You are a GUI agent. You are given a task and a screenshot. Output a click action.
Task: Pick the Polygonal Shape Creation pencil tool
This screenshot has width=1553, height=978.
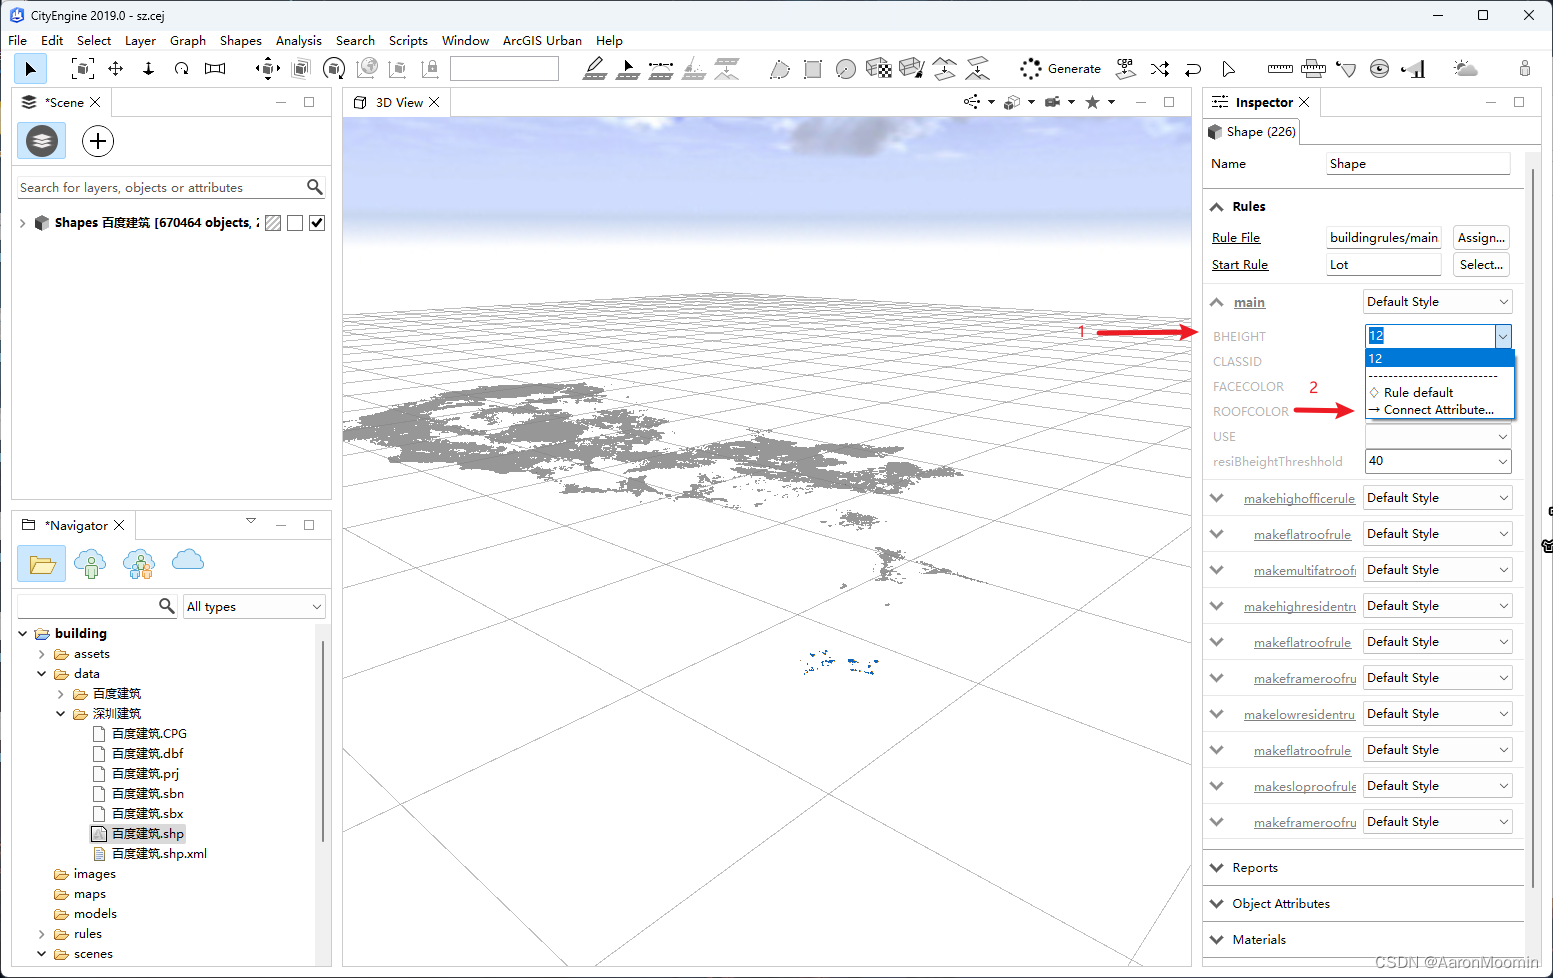595,68
